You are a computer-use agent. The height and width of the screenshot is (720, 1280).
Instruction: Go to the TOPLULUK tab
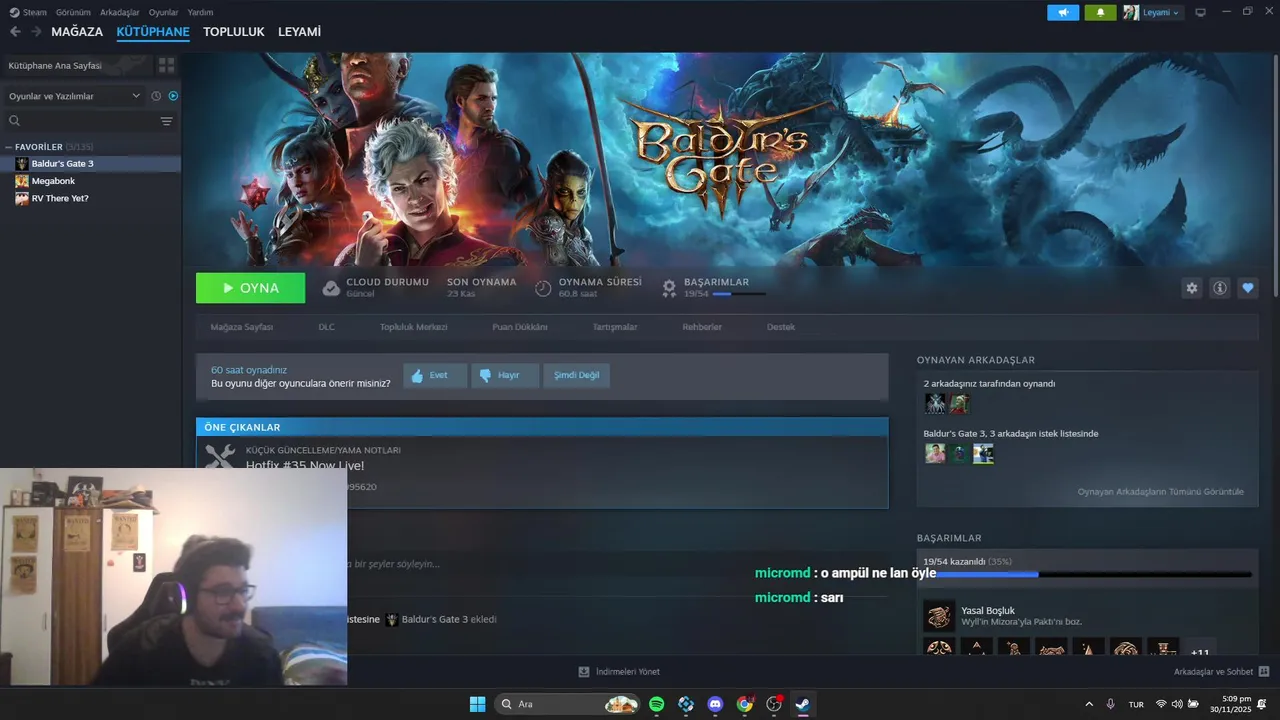click(234, 32)
